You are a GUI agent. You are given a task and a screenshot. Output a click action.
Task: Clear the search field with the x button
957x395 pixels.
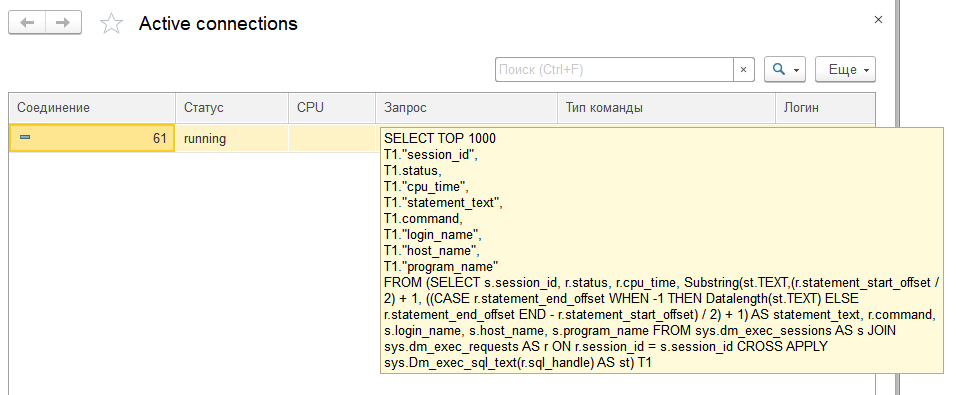743,70
